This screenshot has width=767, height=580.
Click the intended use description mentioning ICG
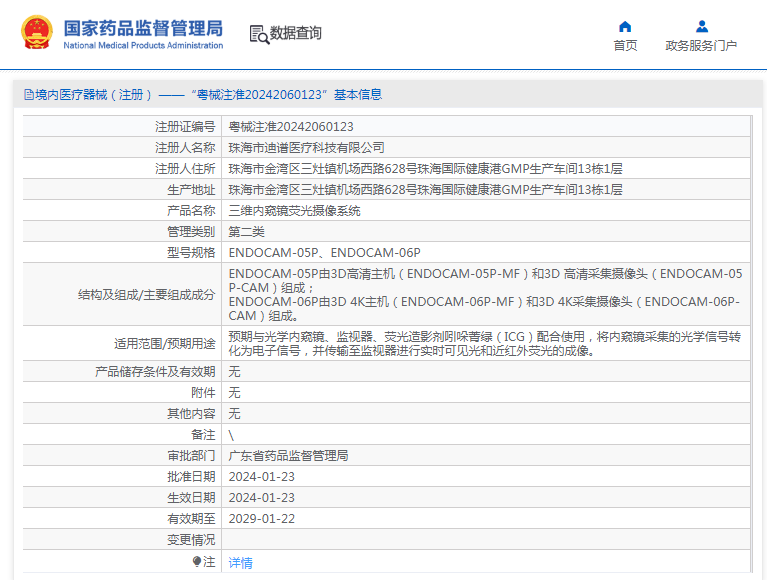pyautogui.click(x=485, y=343)
